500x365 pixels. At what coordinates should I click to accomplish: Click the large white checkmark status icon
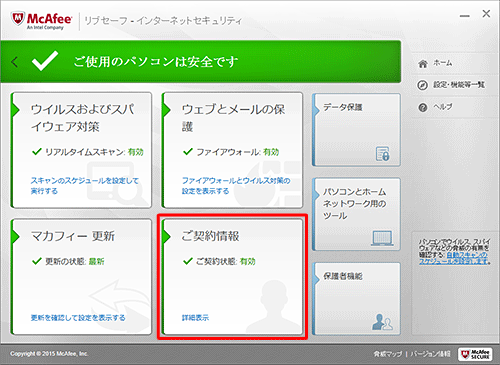(45, 61)
